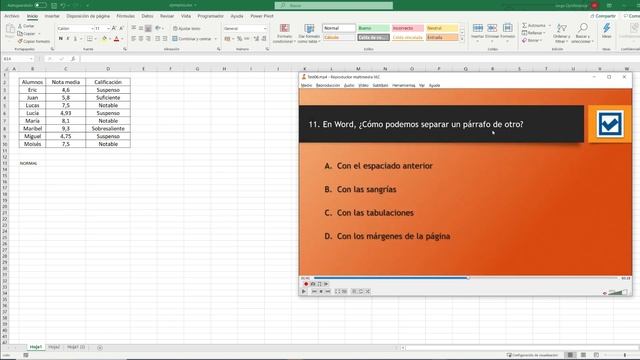The height and width of the screenshot is (360, 640).
Task: Click the Copiar formato paintbrush
Action: coord(20,41)
